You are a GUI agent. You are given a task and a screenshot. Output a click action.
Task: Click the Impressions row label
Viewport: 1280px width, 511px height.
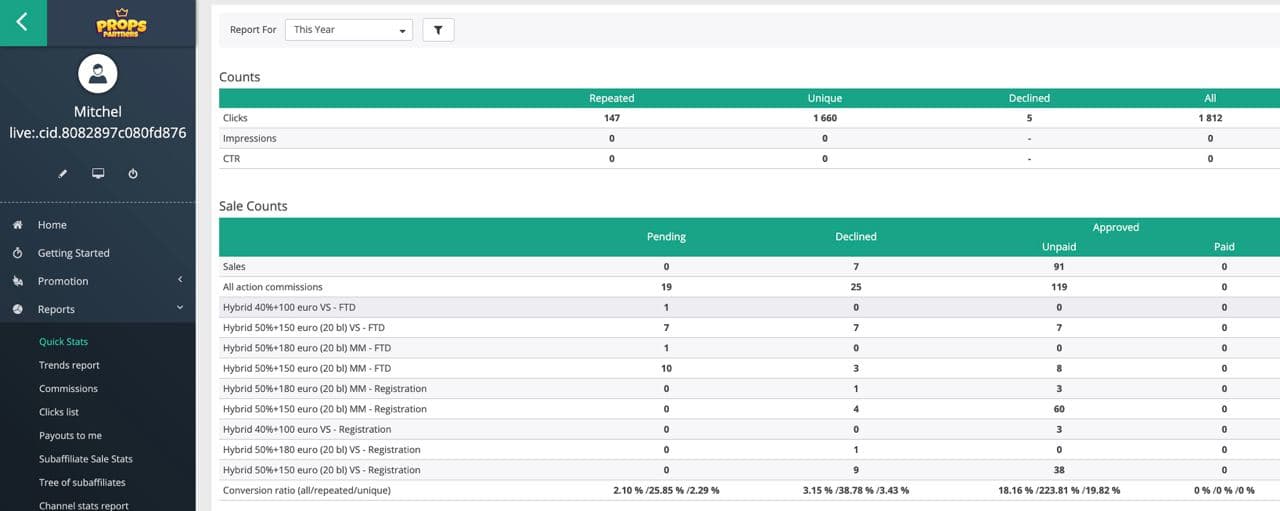250,138
